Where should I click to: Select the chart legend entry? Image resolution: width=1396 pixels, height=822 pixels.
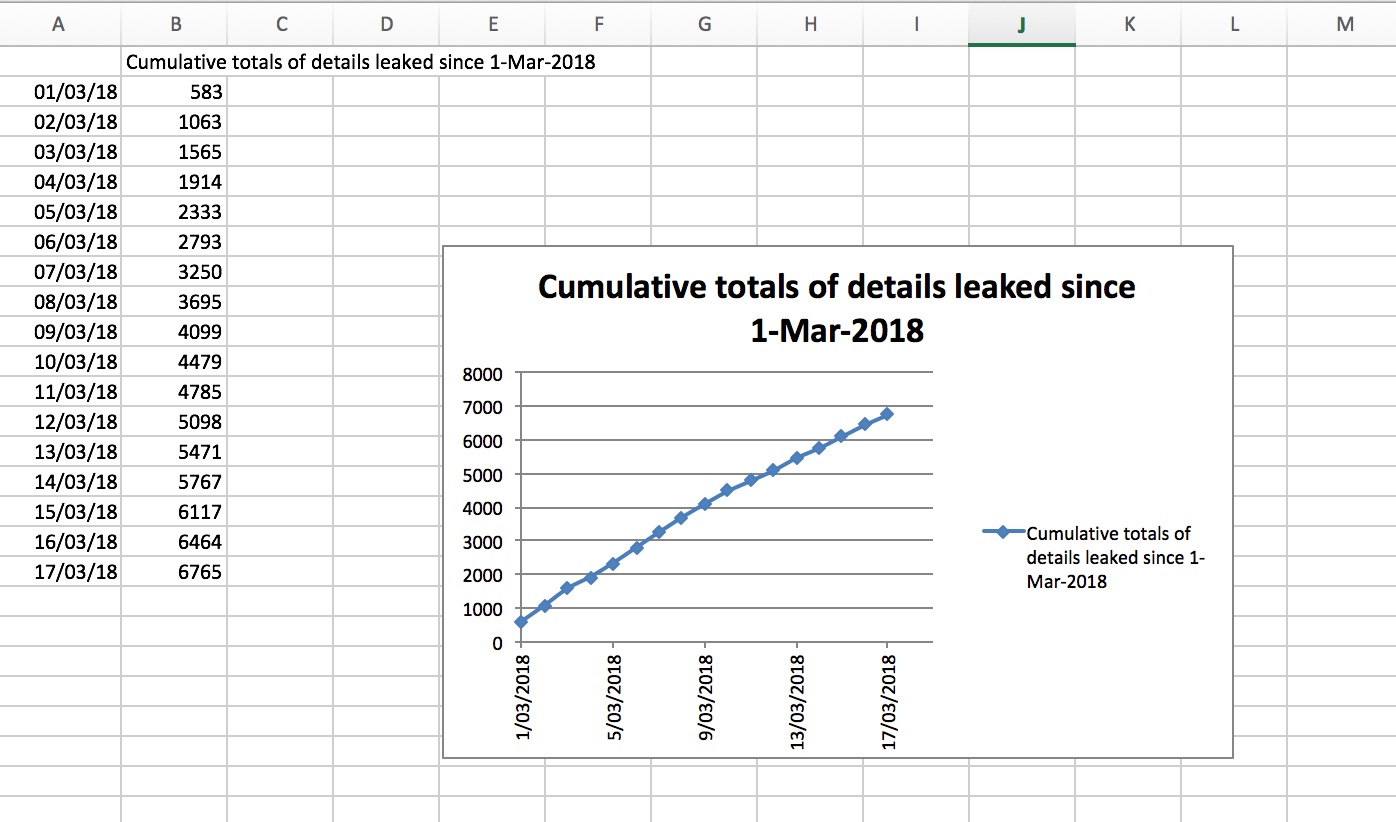[x=1100, y=557]
